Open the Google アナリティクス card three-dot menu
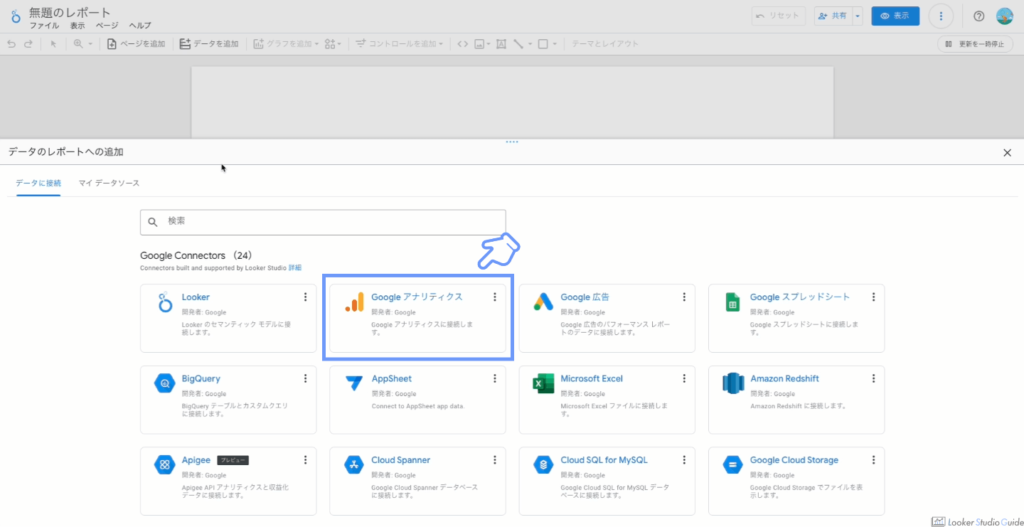The image size is (1024, 527). (x=494, y=297)
